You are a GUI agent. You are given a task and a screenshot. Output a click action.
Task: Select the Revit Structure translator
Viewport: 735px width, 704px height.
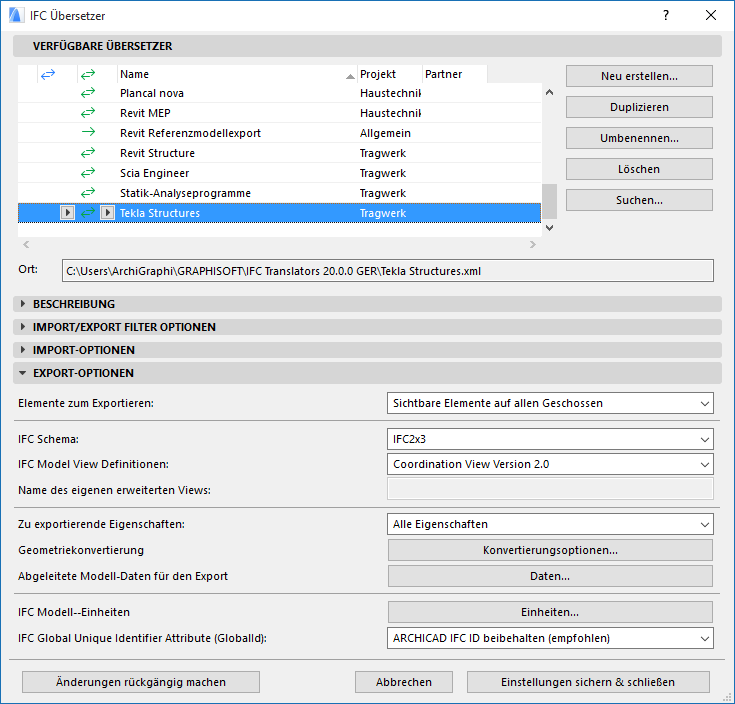pos(279,153)
